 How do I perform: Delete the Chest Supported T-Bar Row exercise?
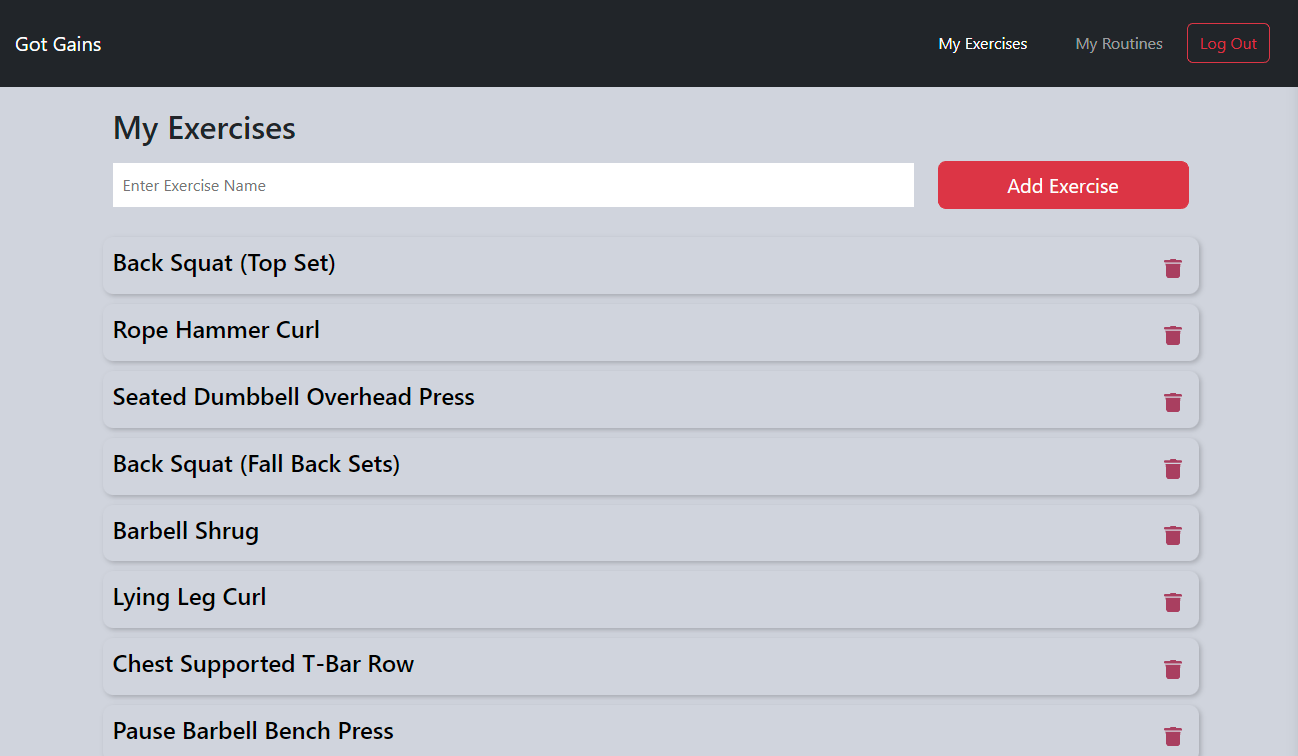[1172, 667]
